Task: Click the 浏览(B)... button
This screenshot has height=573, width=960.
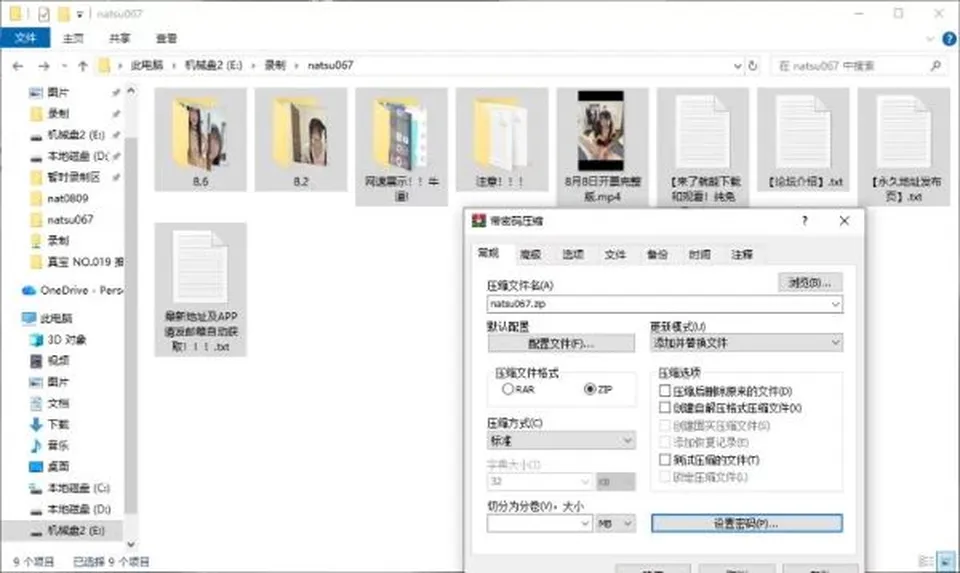Action: (x=810, y=283)
